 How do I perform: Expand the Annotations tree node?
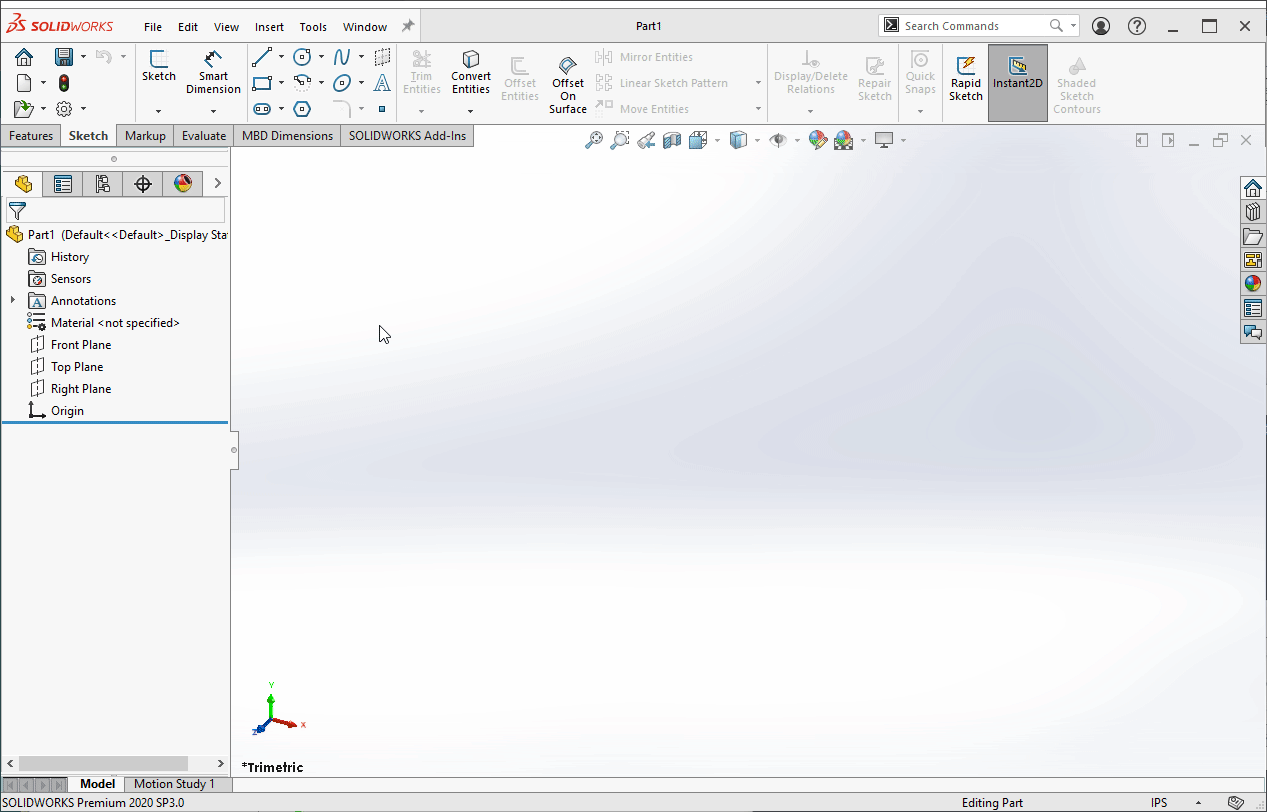(13, 300)
